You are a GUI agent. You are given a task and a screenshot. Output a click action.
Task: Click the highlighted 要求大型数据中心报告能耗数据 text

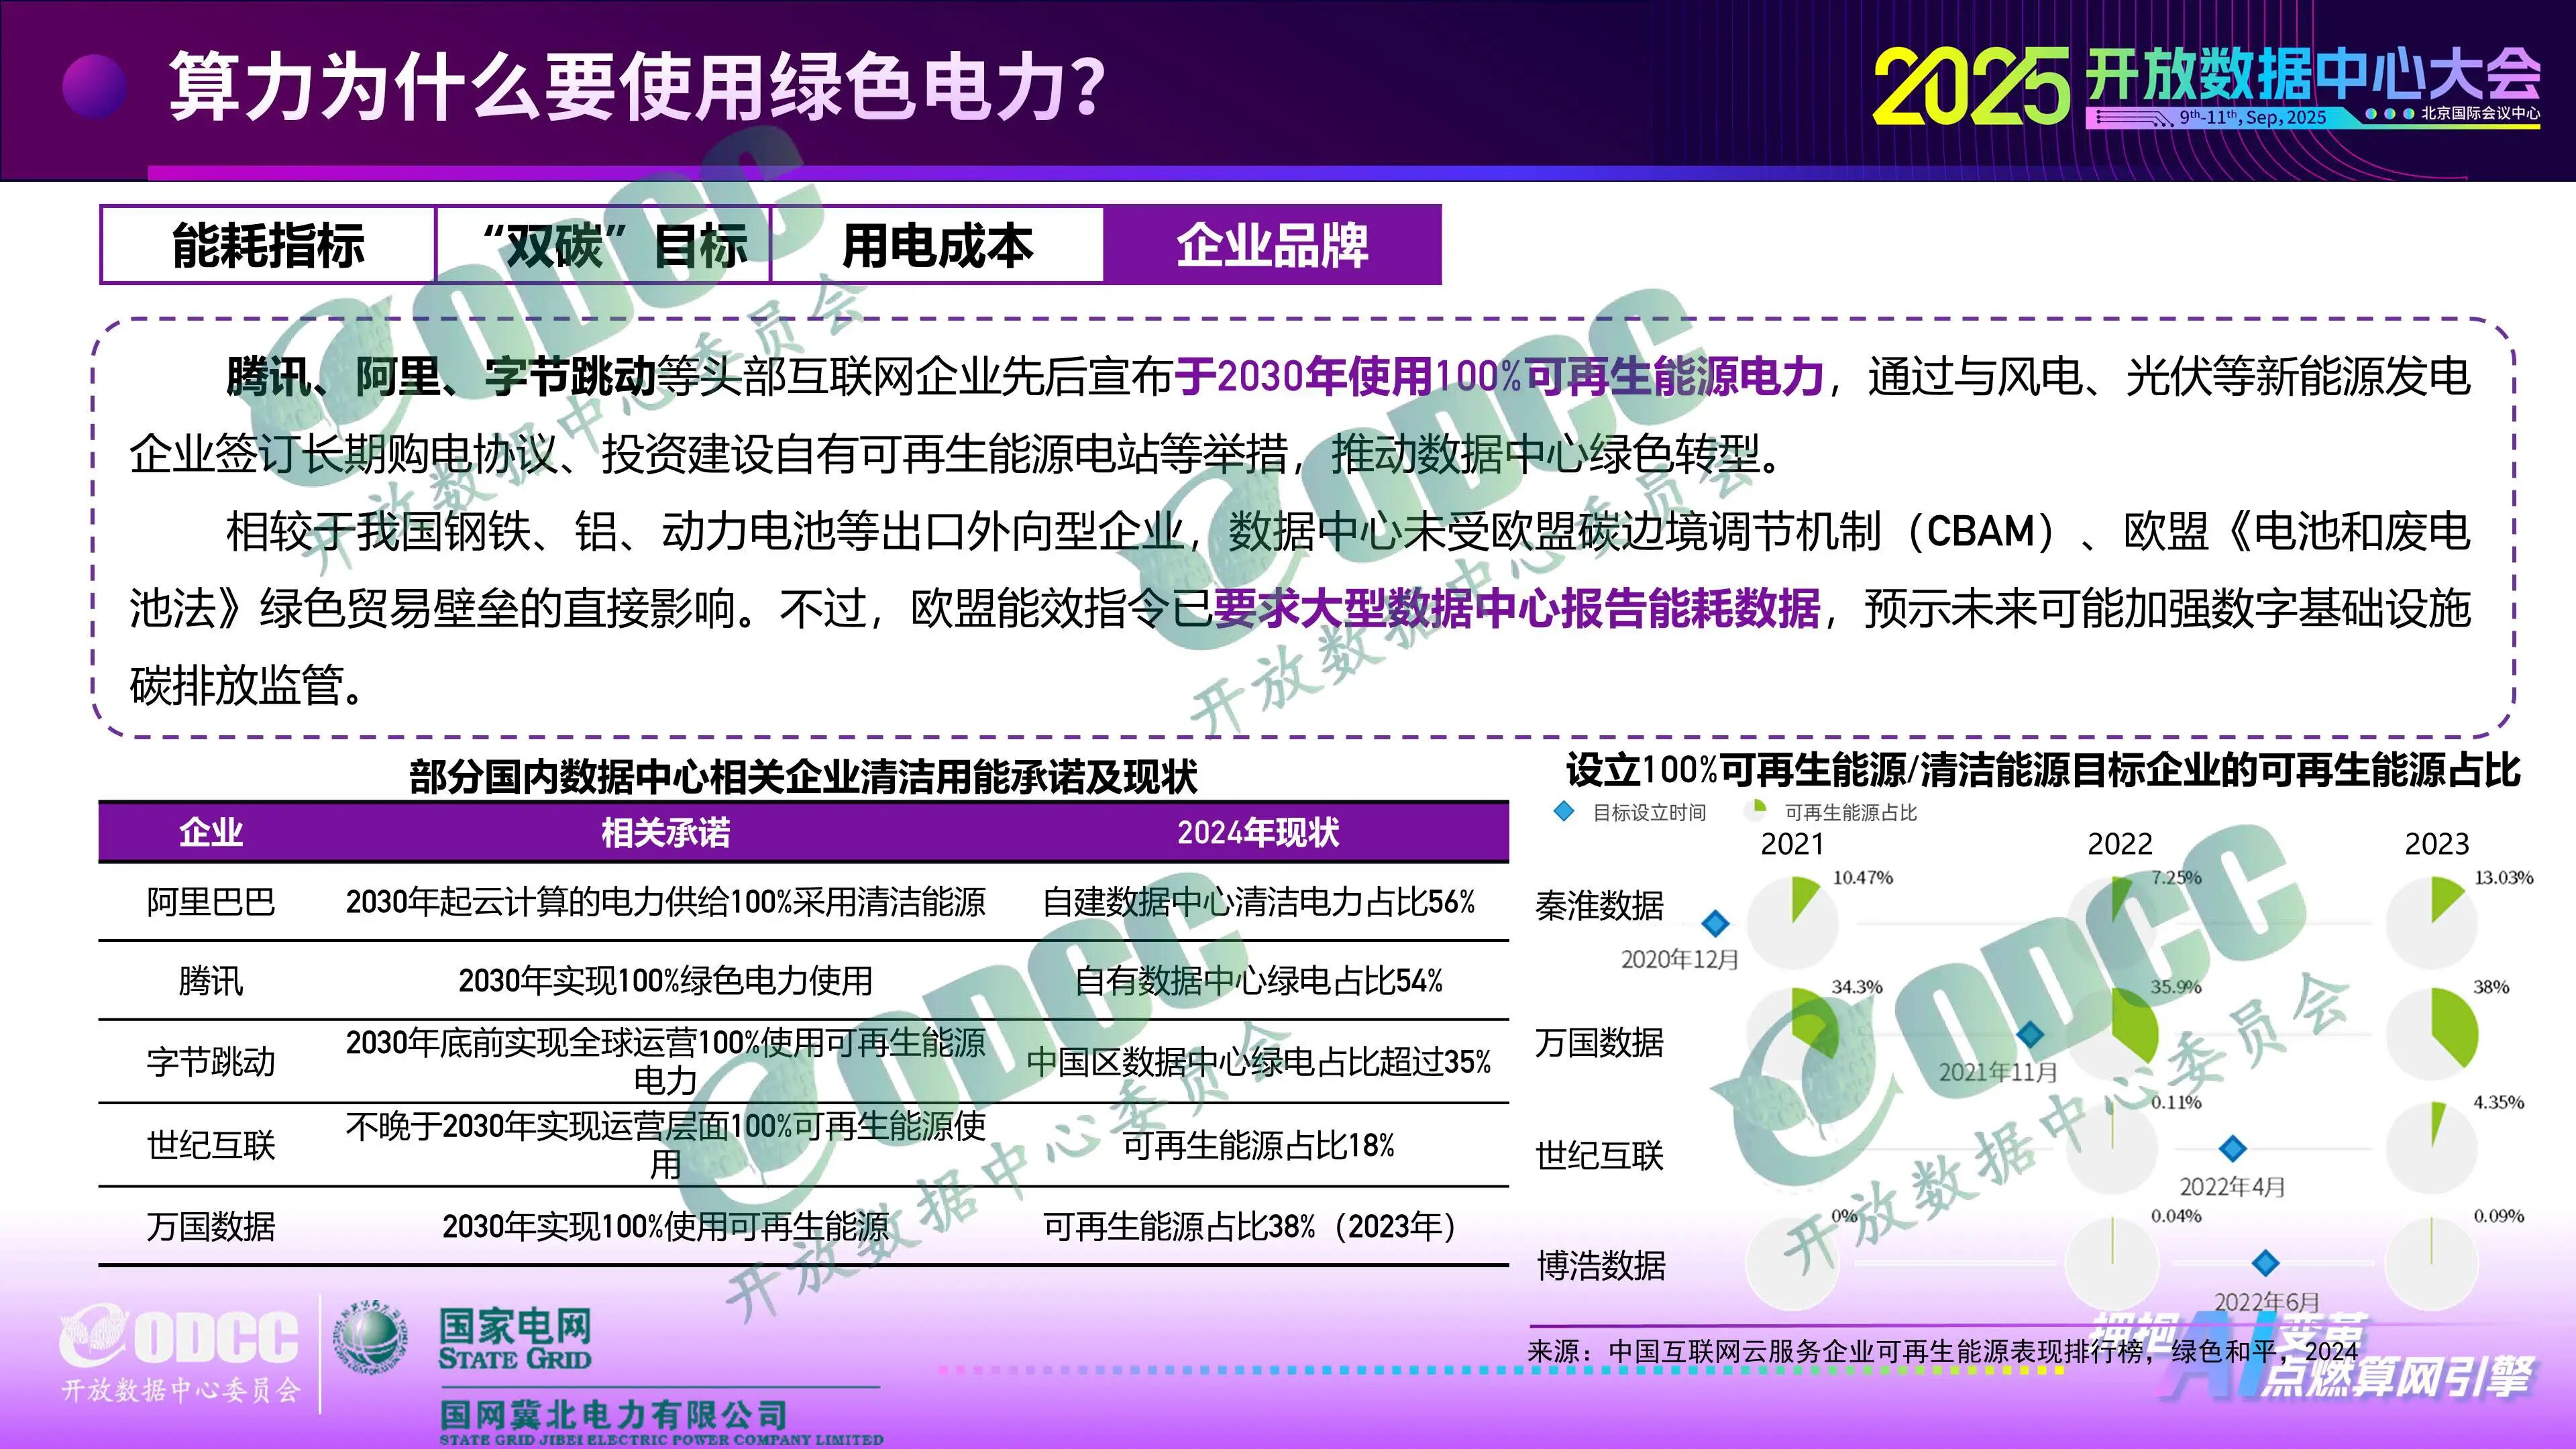click(1517, 608)
